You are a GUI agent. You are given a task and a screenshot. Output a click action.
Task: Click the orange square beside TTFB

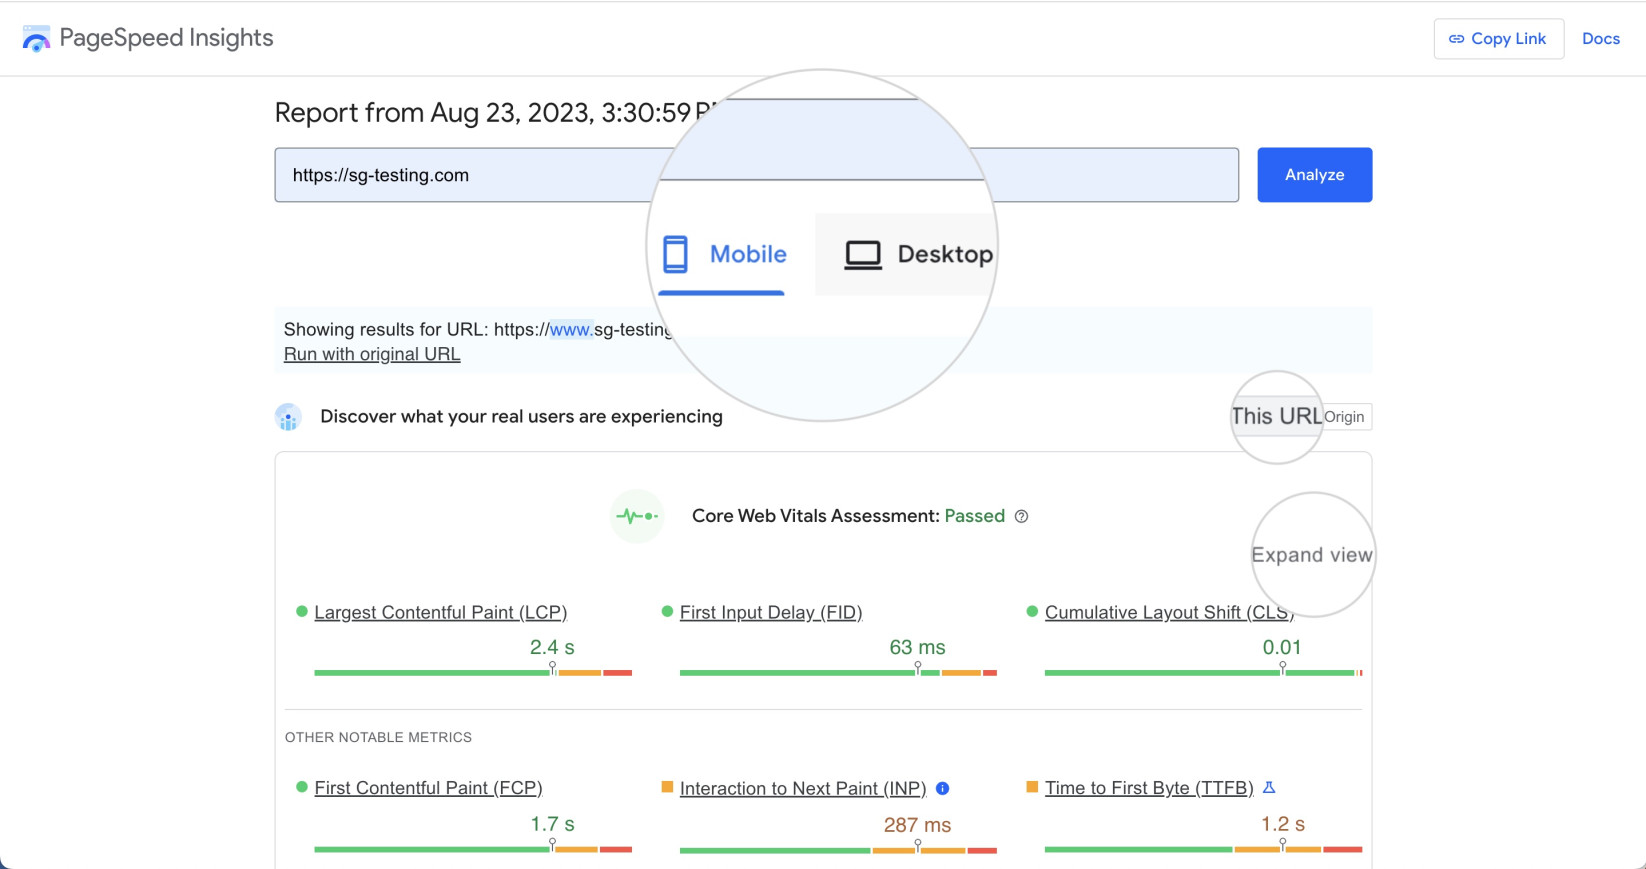coord(1032,787)
